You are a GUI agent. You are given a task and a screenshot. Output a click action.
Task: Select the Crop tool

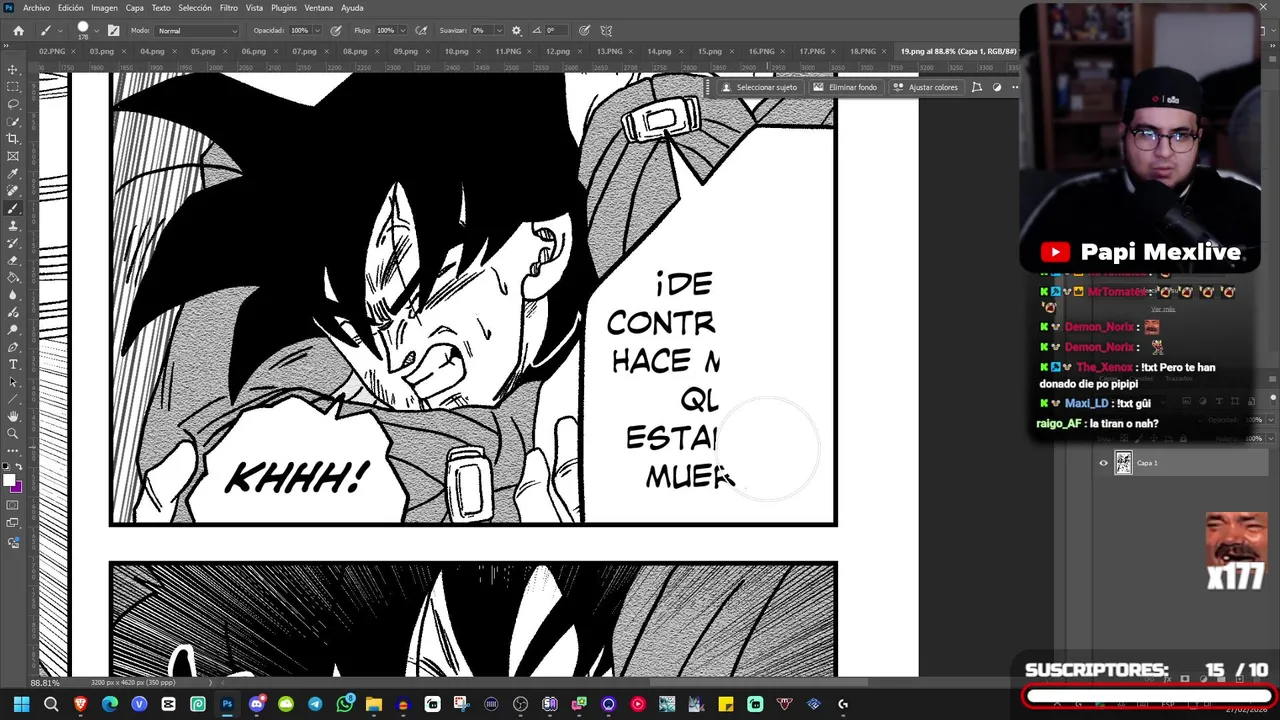coord(13,139)
